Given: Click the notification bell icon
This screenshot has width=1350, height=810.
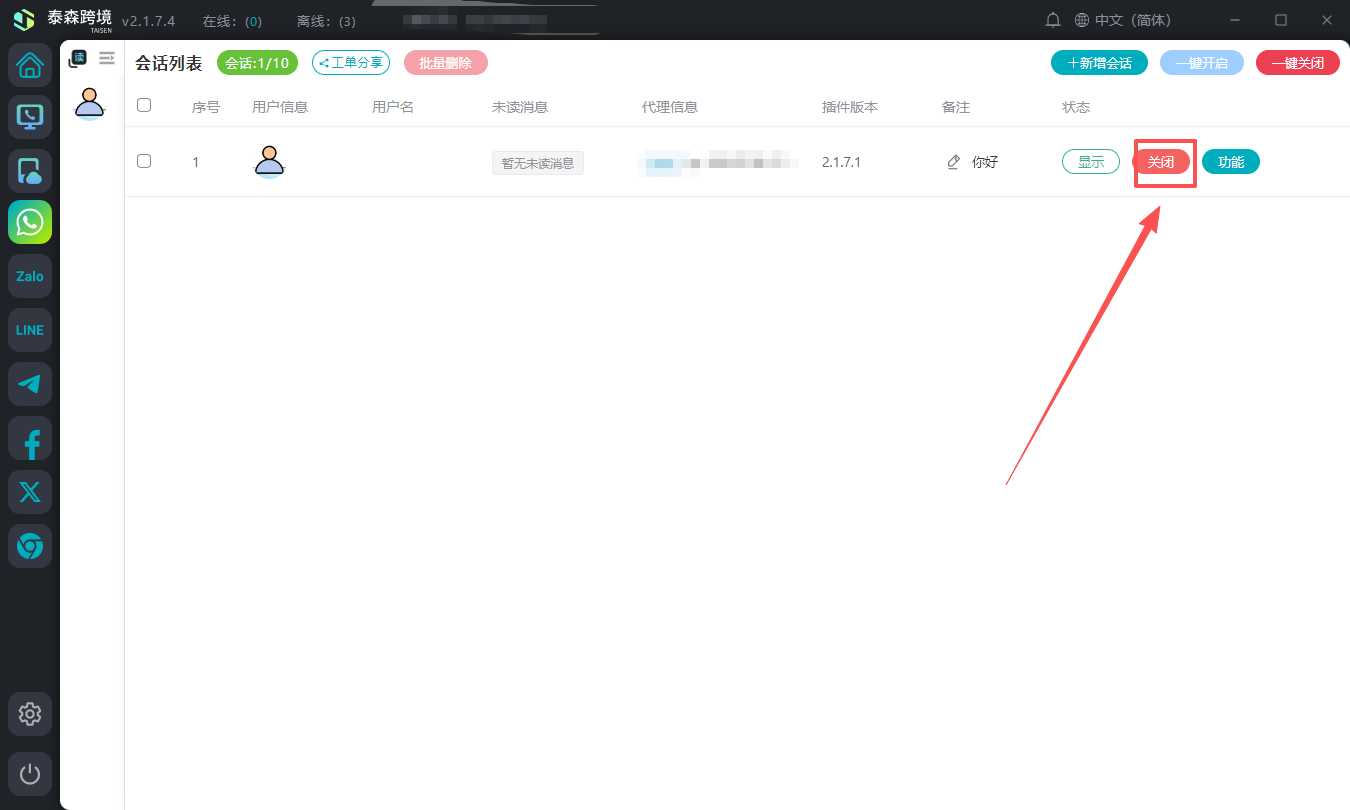Looking at the screenshot, I should pyautogui.click(x=1053, y=20).
